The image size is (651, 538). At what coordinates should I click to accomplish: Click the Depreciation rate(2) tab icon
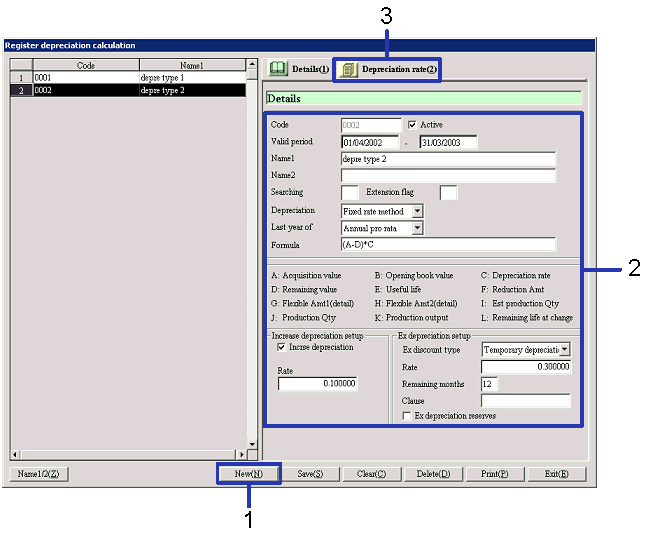pyautogui.click(x=349, y=69)
